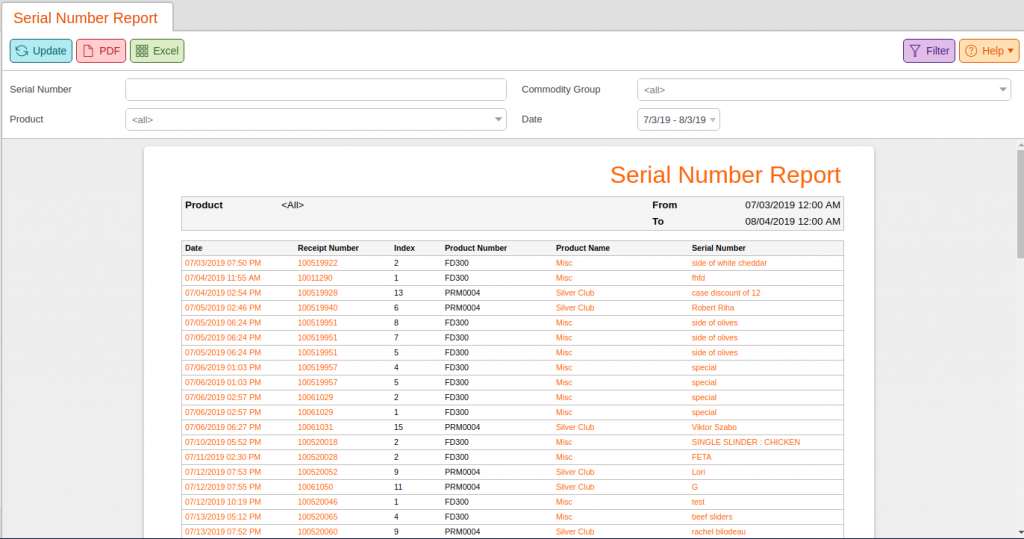Open receipt number 10061031
This screenshot has width=1024, height=539.
coord(315,427)
